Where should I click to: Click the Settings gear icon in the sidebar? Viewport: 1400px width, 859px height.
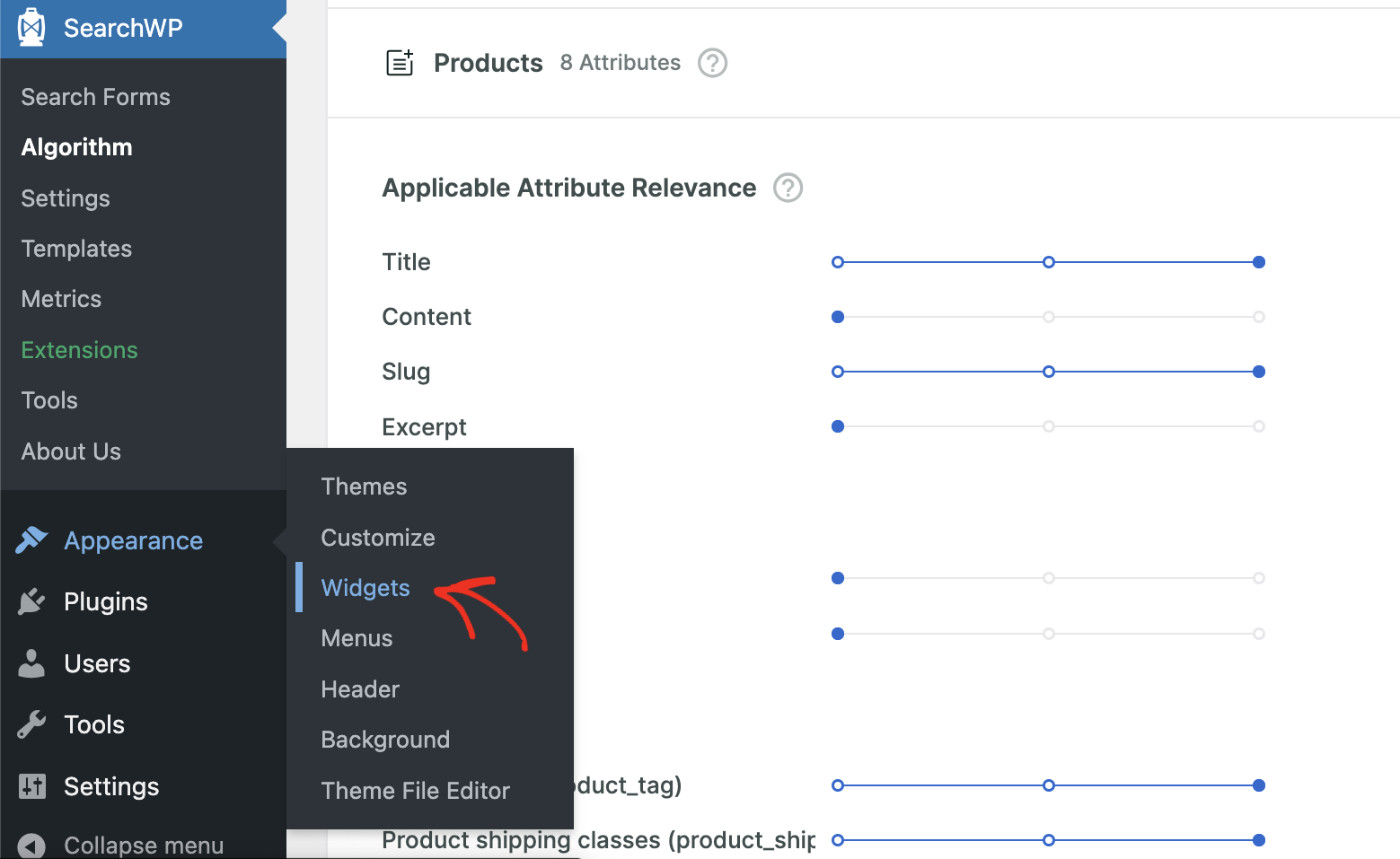32,786
